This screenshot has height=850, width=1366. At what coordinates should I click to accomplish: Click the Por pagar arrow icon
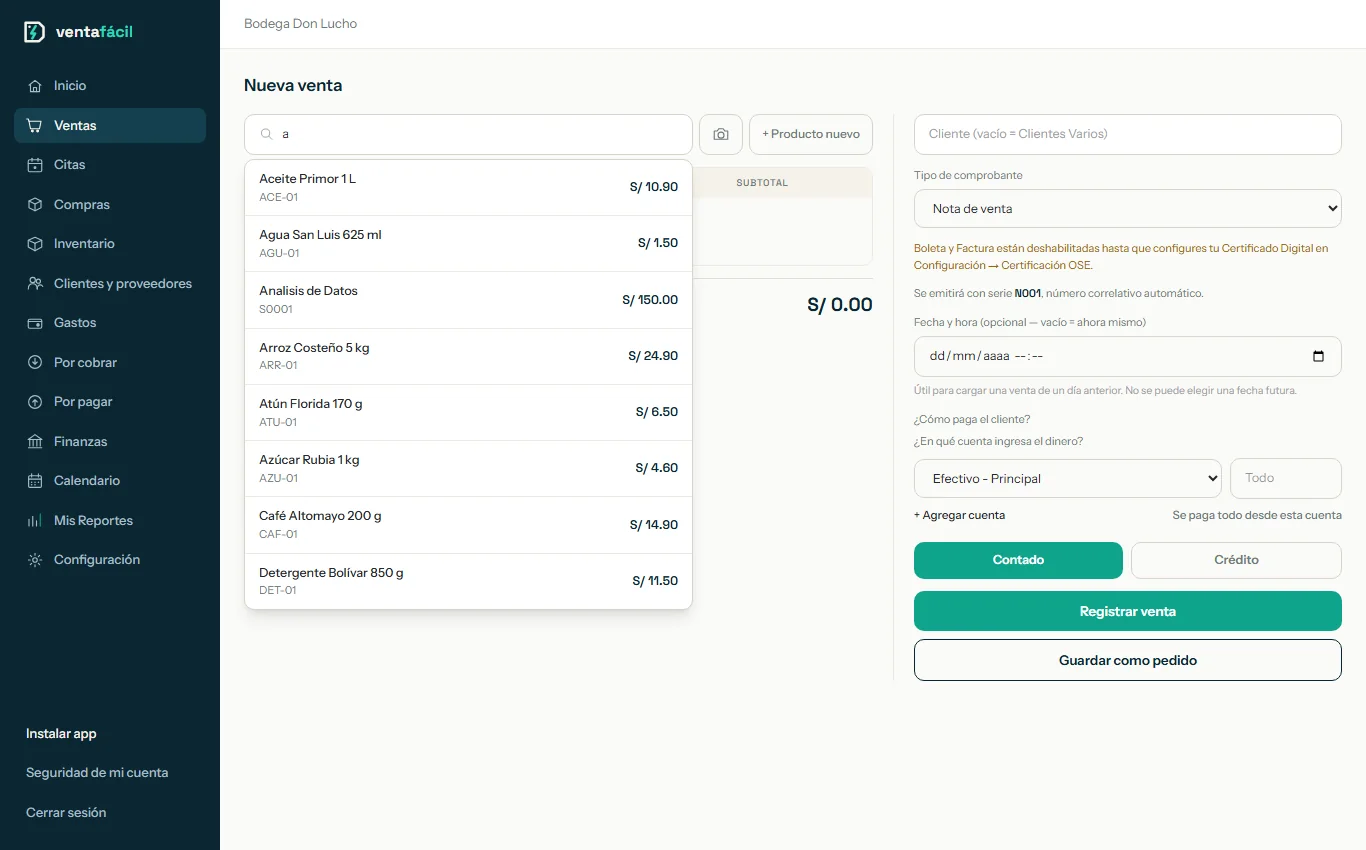pyautogui.click(x=35, y=402)
